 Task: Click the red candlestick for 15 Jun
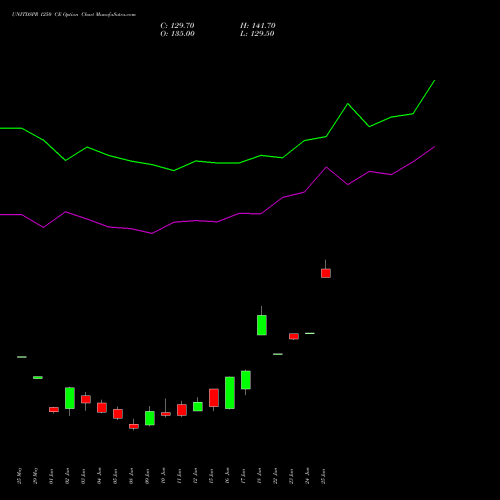tap(214, 398)
